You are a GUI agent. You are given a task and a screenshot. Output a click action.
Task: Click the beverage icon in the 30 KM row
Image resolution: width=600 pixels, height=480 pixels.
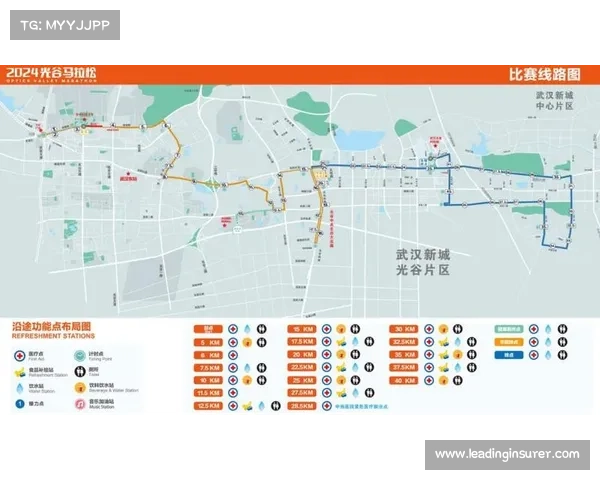443,329
